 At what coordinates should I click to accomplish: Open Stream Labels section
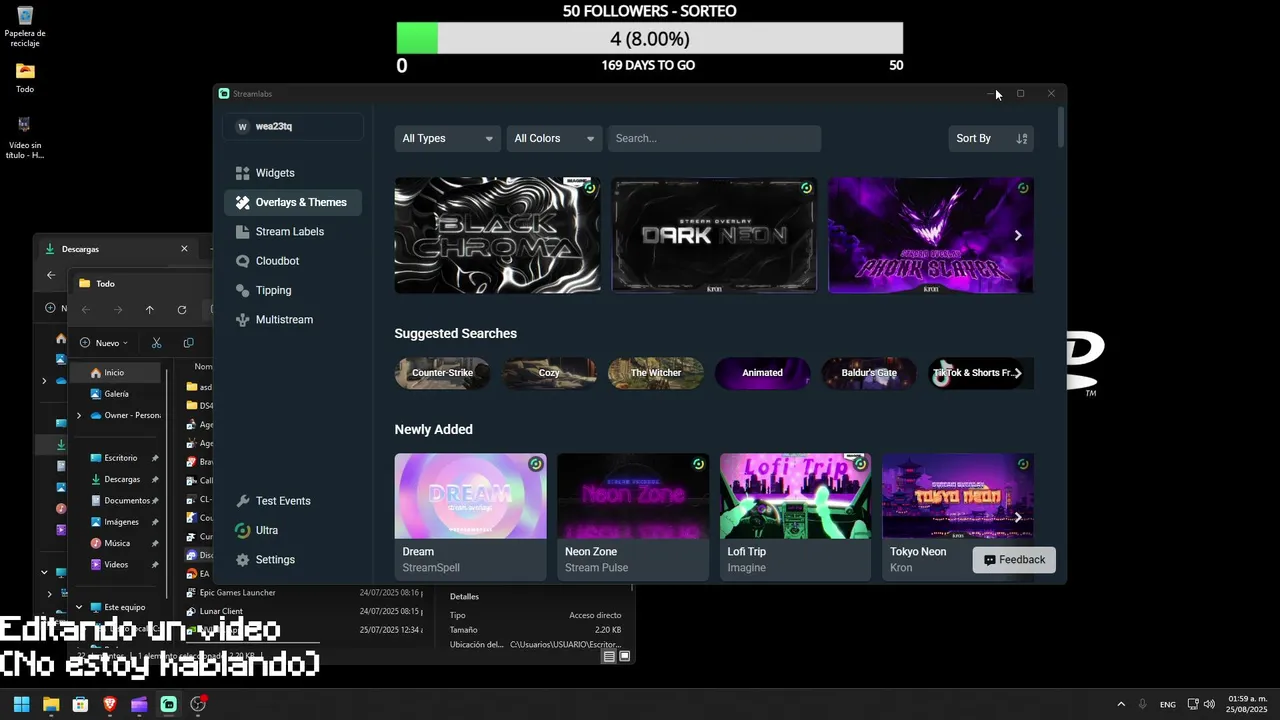tap(292, 232)
